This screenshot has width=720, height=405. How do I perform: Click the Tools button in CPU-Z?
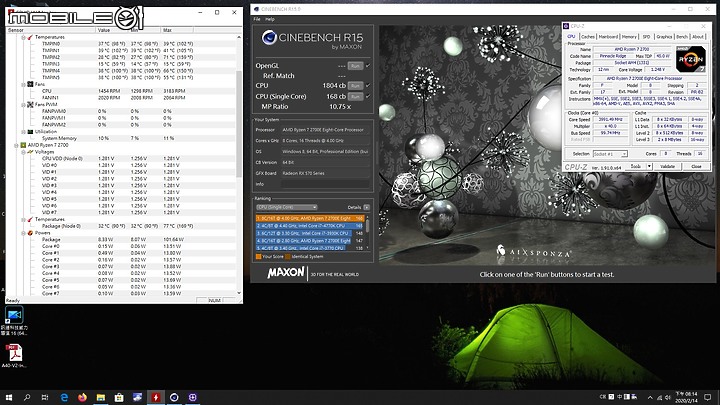pyautogui.click(x=636, y=166)
